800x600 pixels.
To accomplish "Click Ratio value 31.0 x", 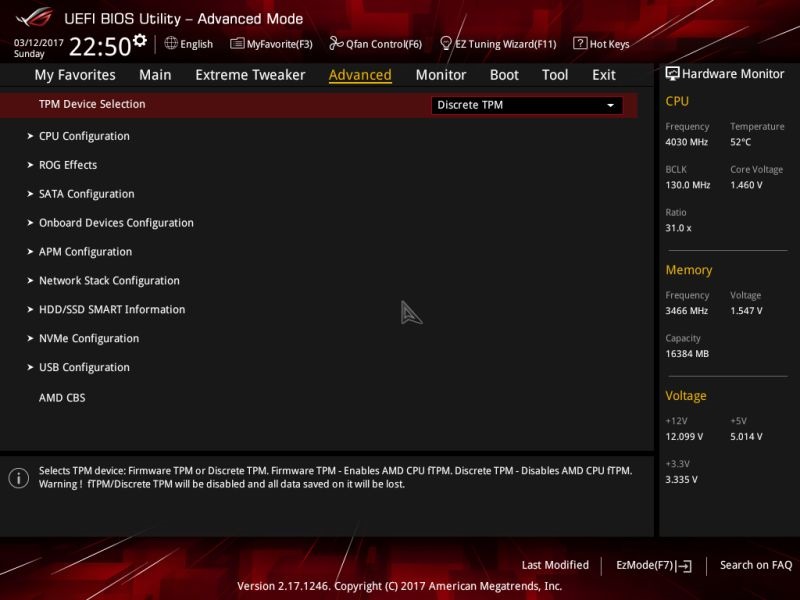I will click(x=678, y=228).
